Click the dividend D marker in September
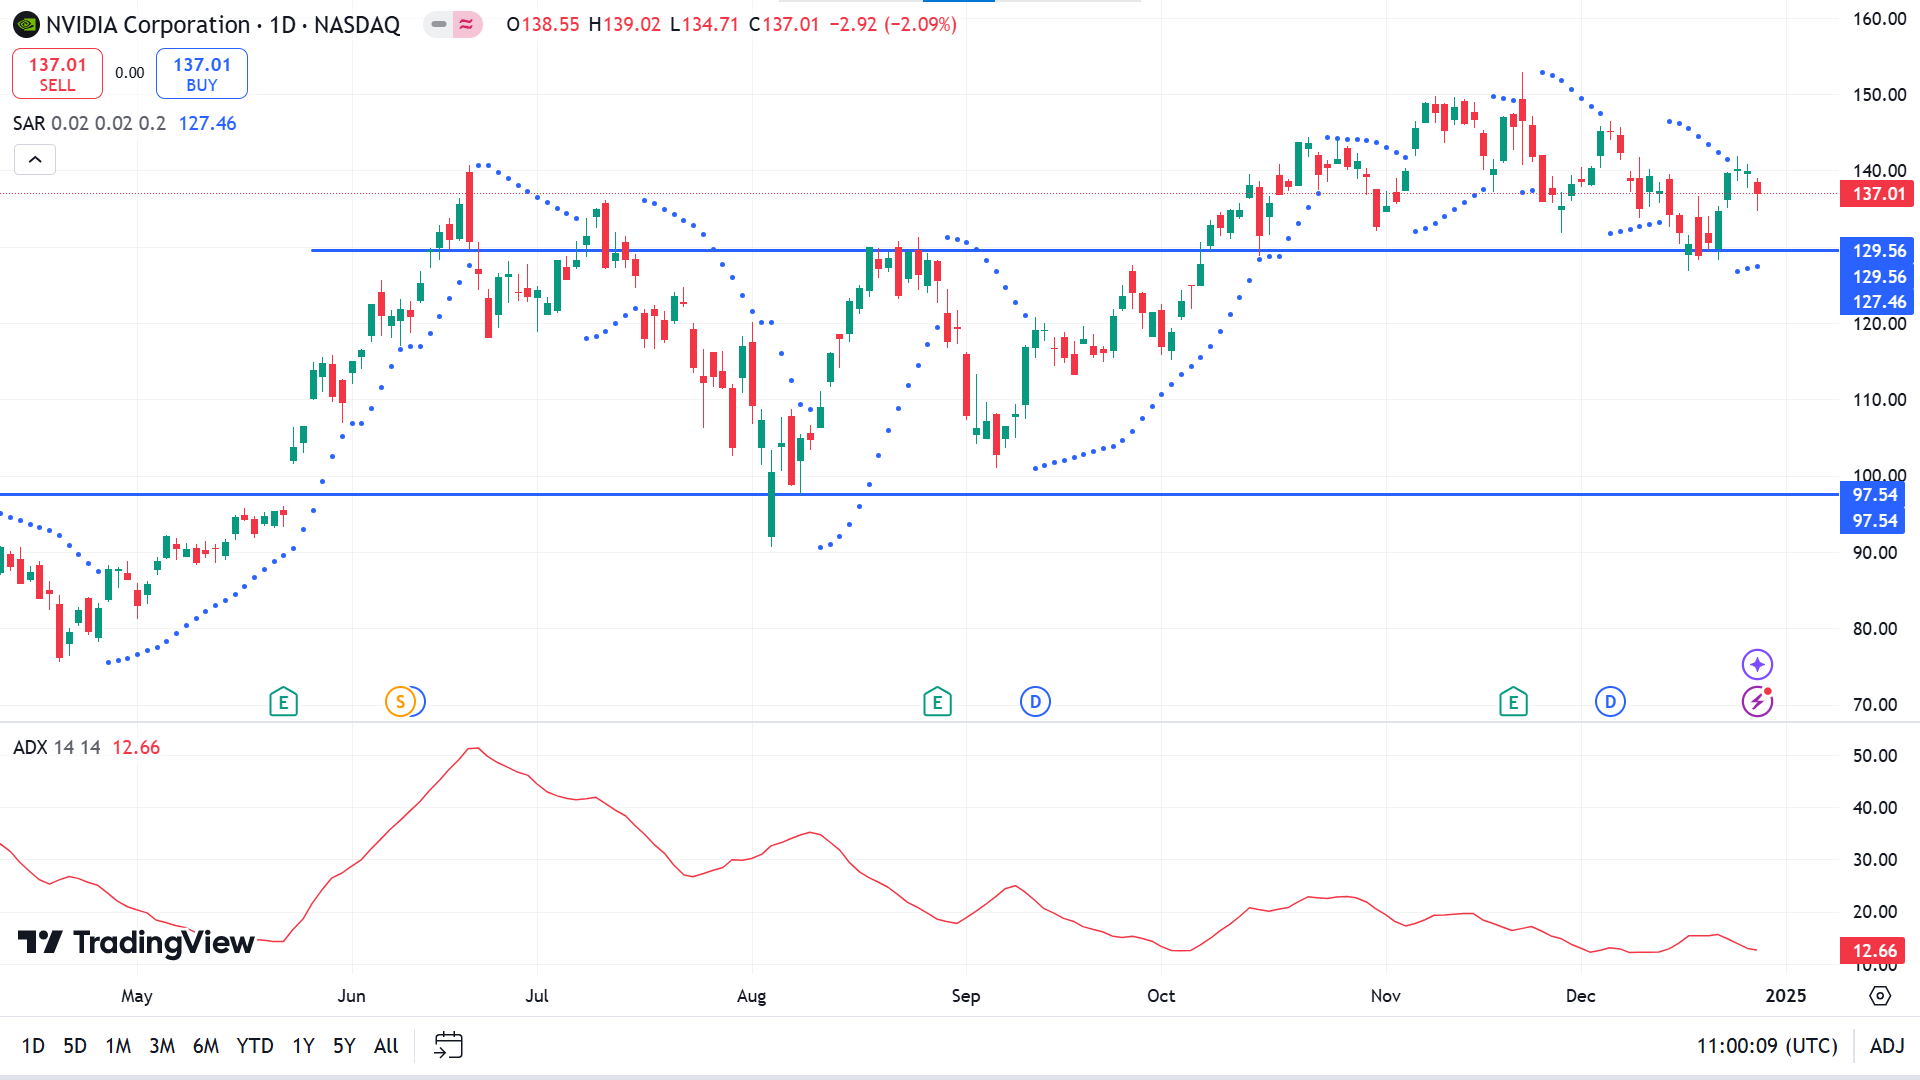1920x1080 pixels. click(1035, 702)
